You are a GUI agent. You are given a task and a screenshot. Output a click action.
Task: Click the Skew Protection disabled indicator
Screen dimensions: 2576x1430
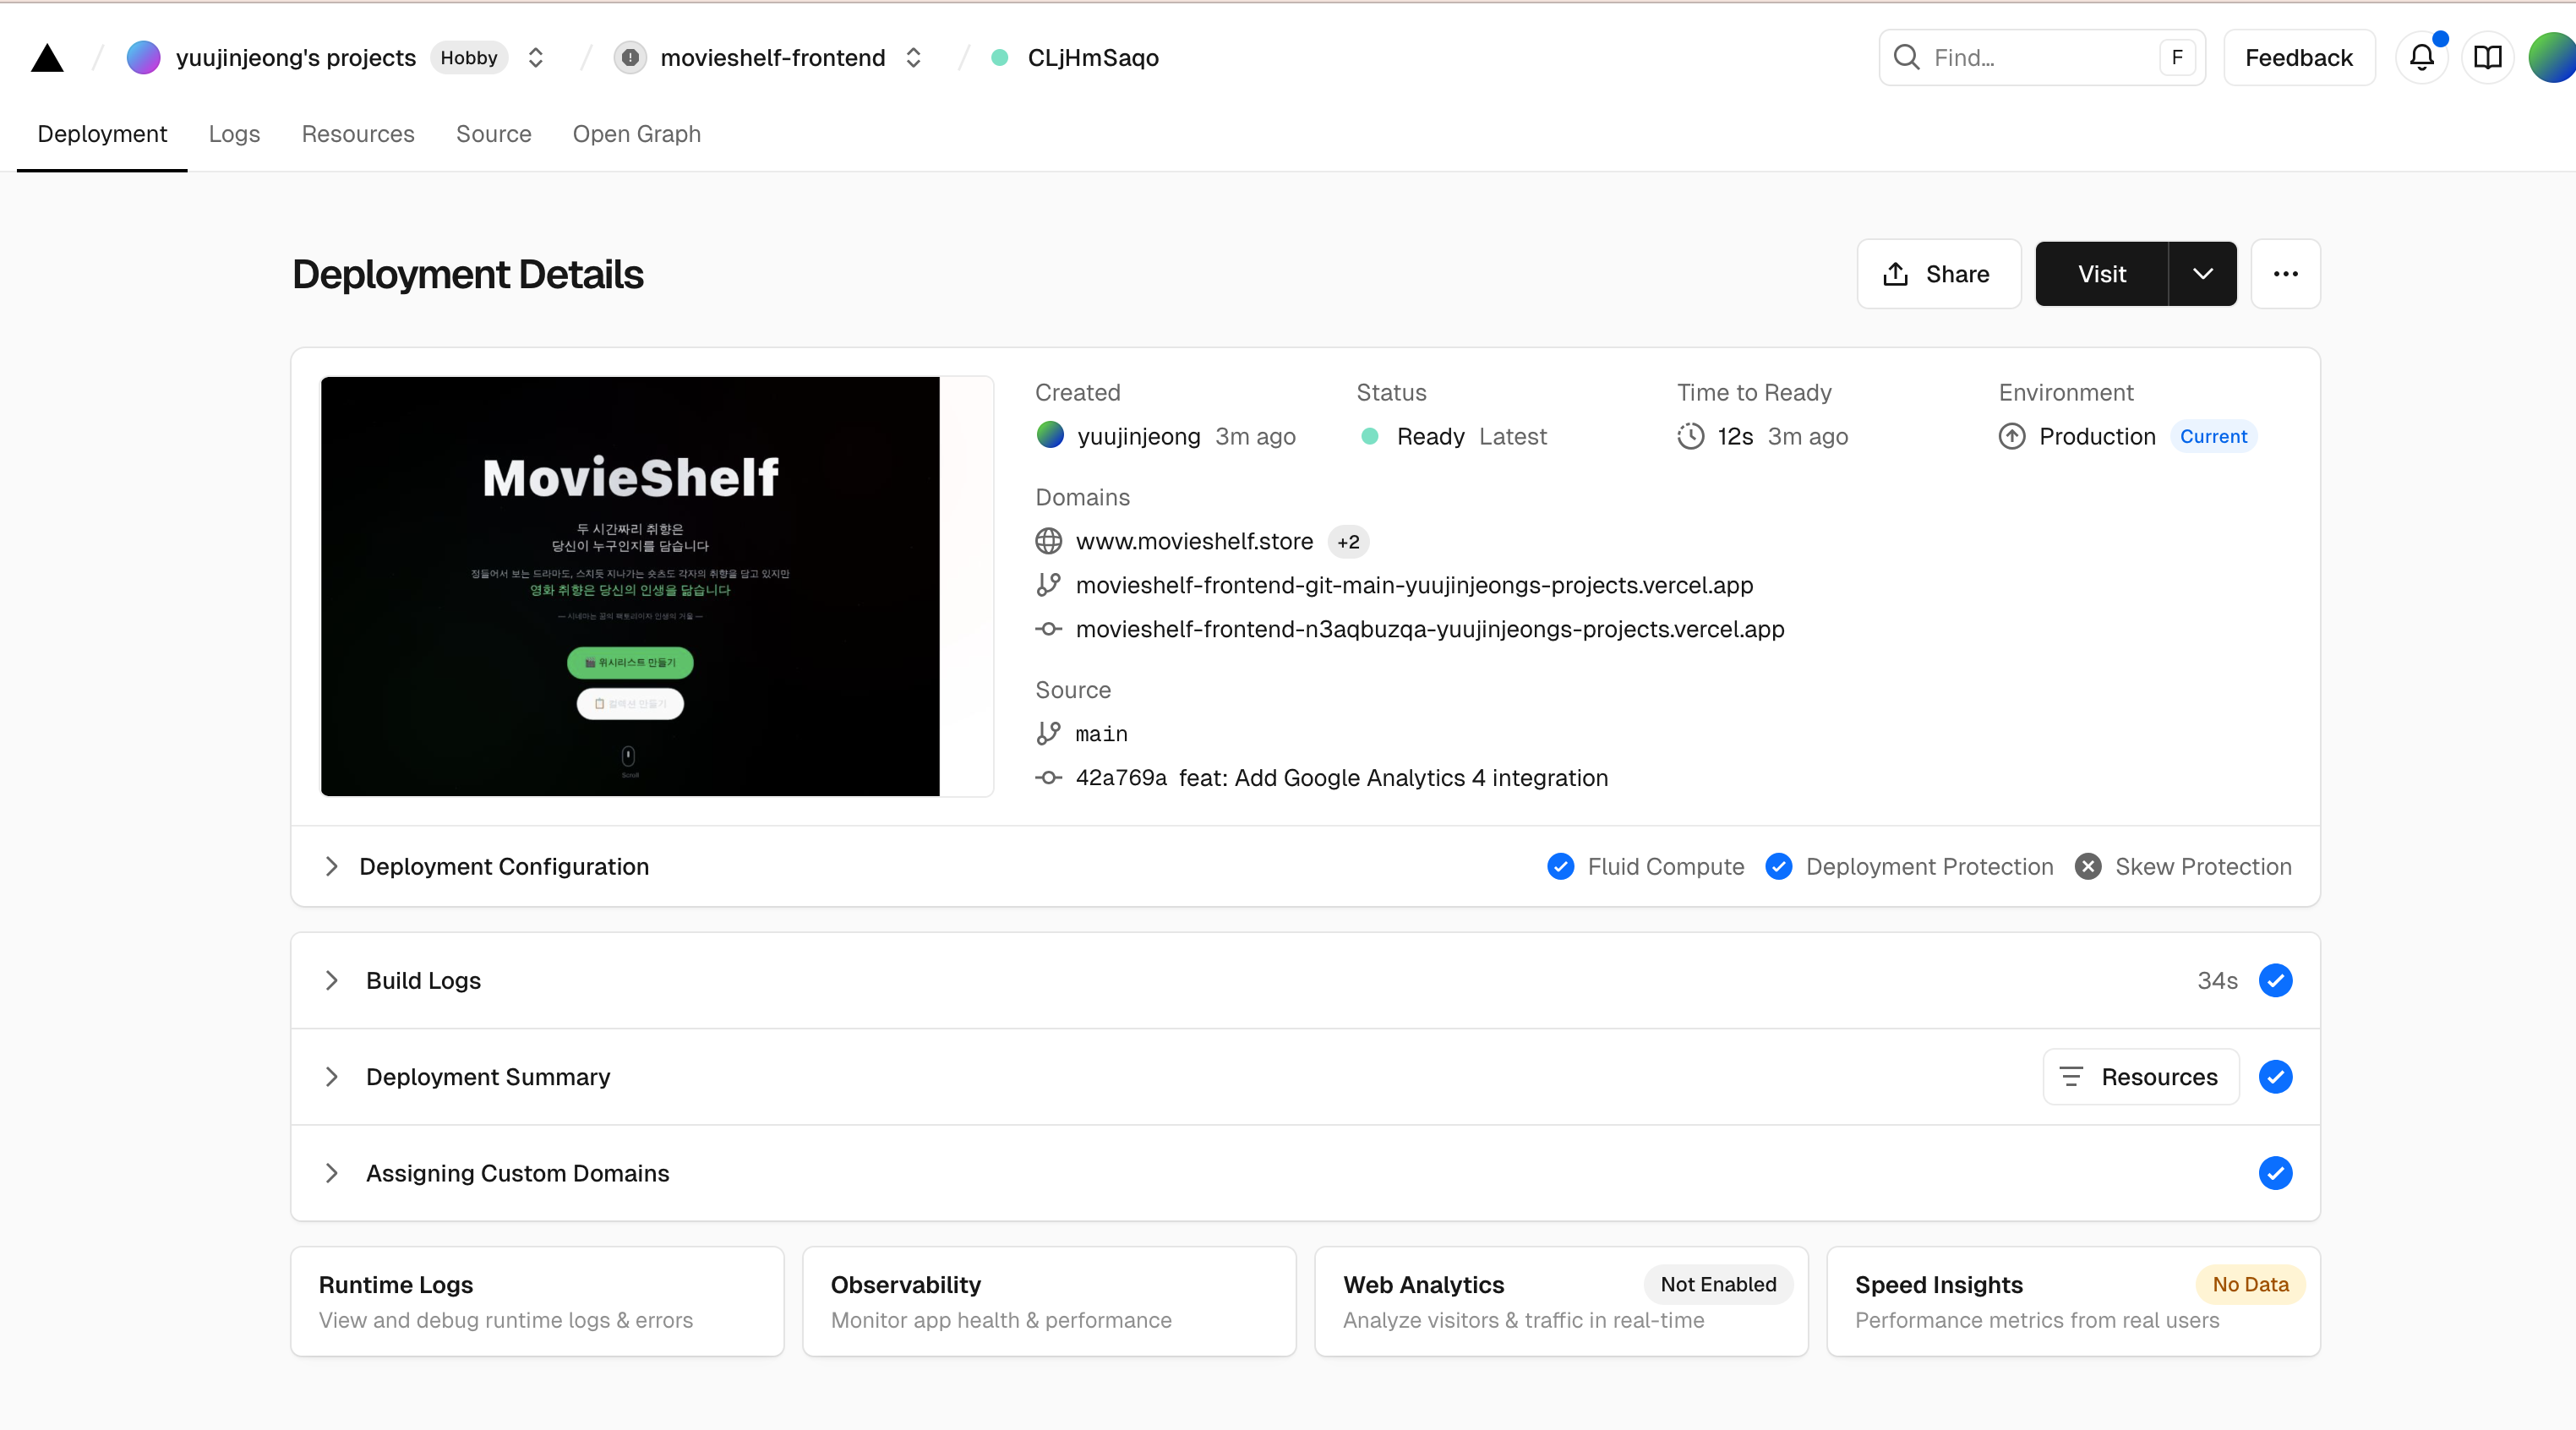(2088, 866)
